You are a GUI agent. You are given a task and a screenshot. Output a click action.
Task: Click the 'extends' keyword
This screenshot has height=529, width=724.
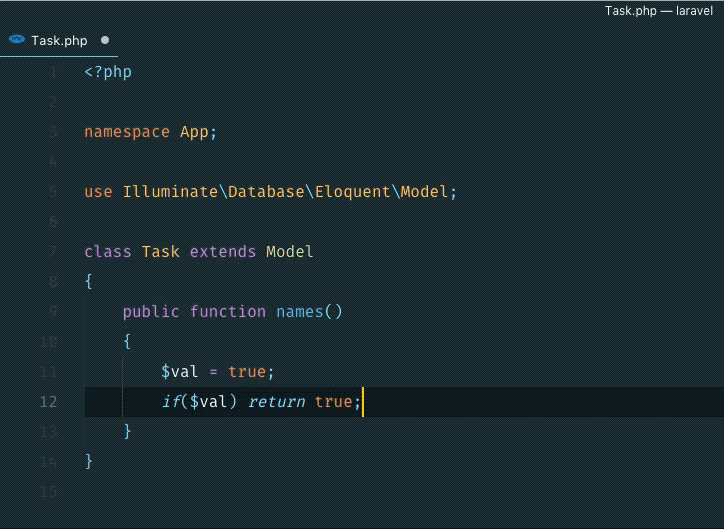(223, 252)
